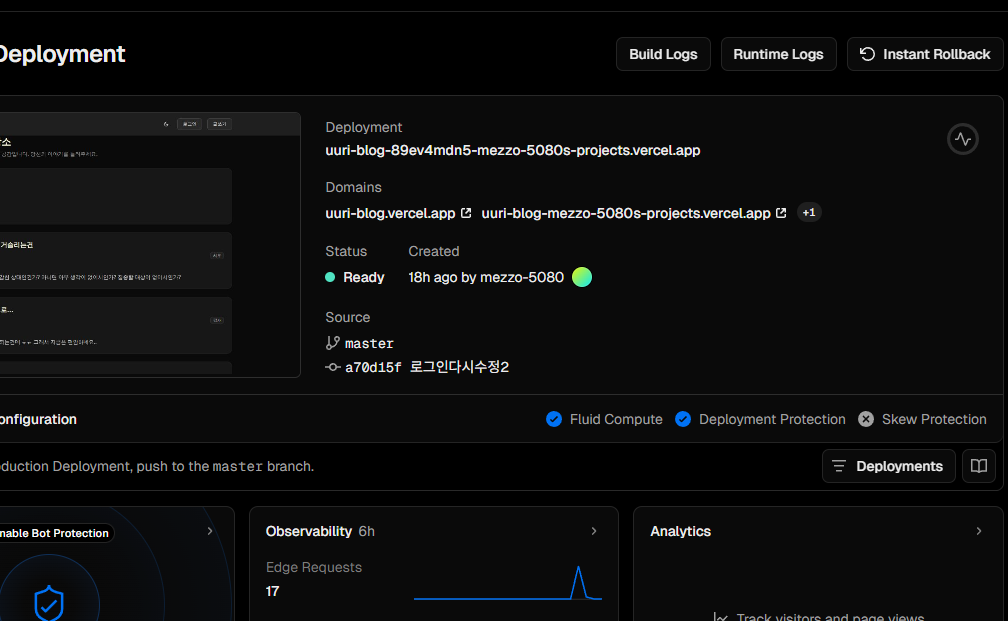
Task: Click the activity pulse icon button
Action: pos(962,139)
